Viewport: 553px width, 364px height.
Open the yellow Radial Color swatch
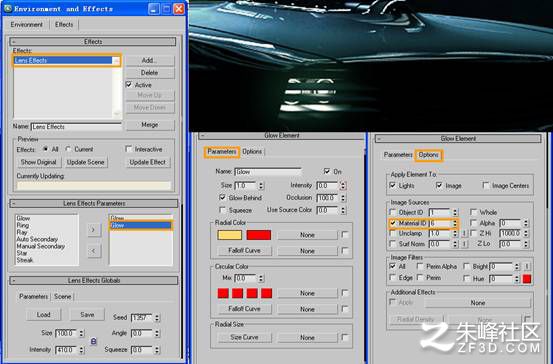click(x=230, y=235)
